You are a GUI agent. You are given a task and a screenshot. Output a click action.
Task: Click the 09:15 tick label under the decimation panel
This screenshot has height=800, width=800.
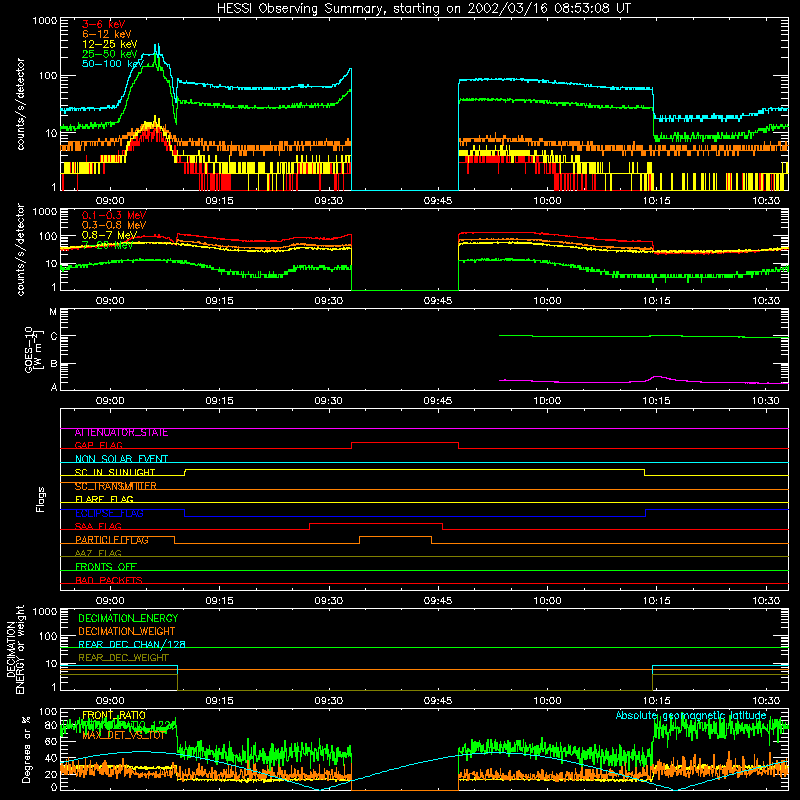point(219,701)
